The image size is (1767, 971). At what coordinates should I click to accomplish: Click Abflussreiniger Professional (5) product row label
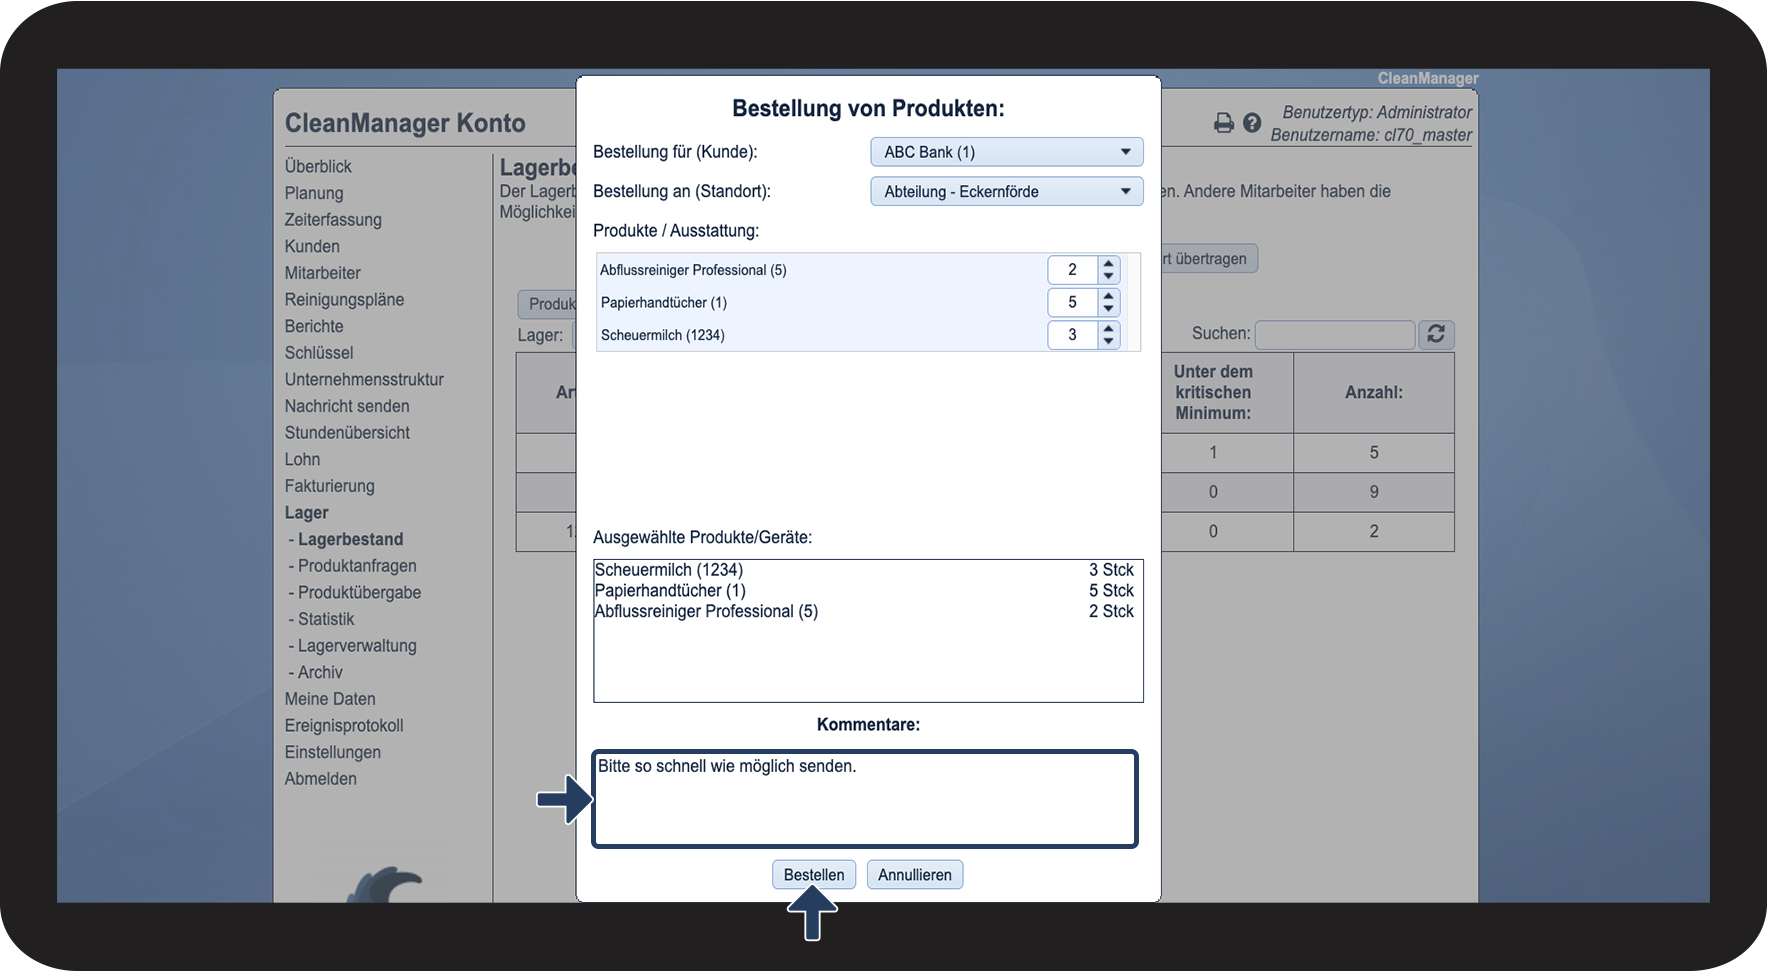point(693,270)
